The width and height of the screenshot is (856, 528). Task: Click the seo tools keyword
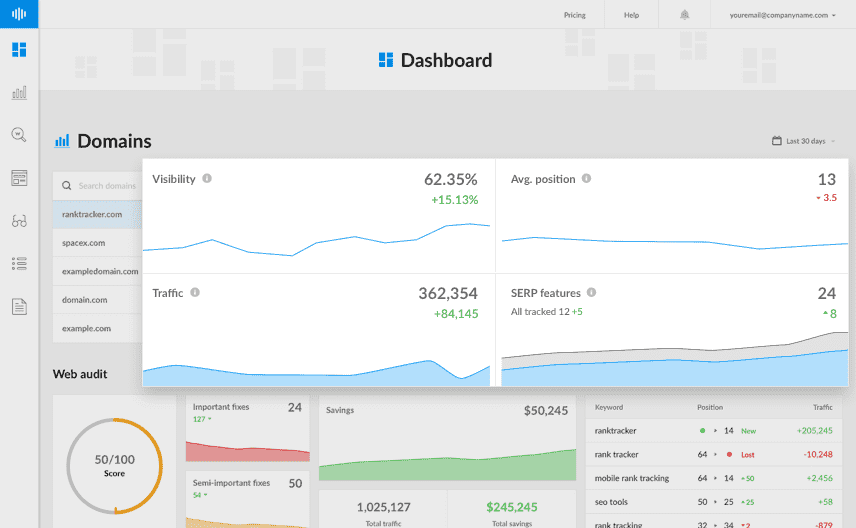click(611, 502)
